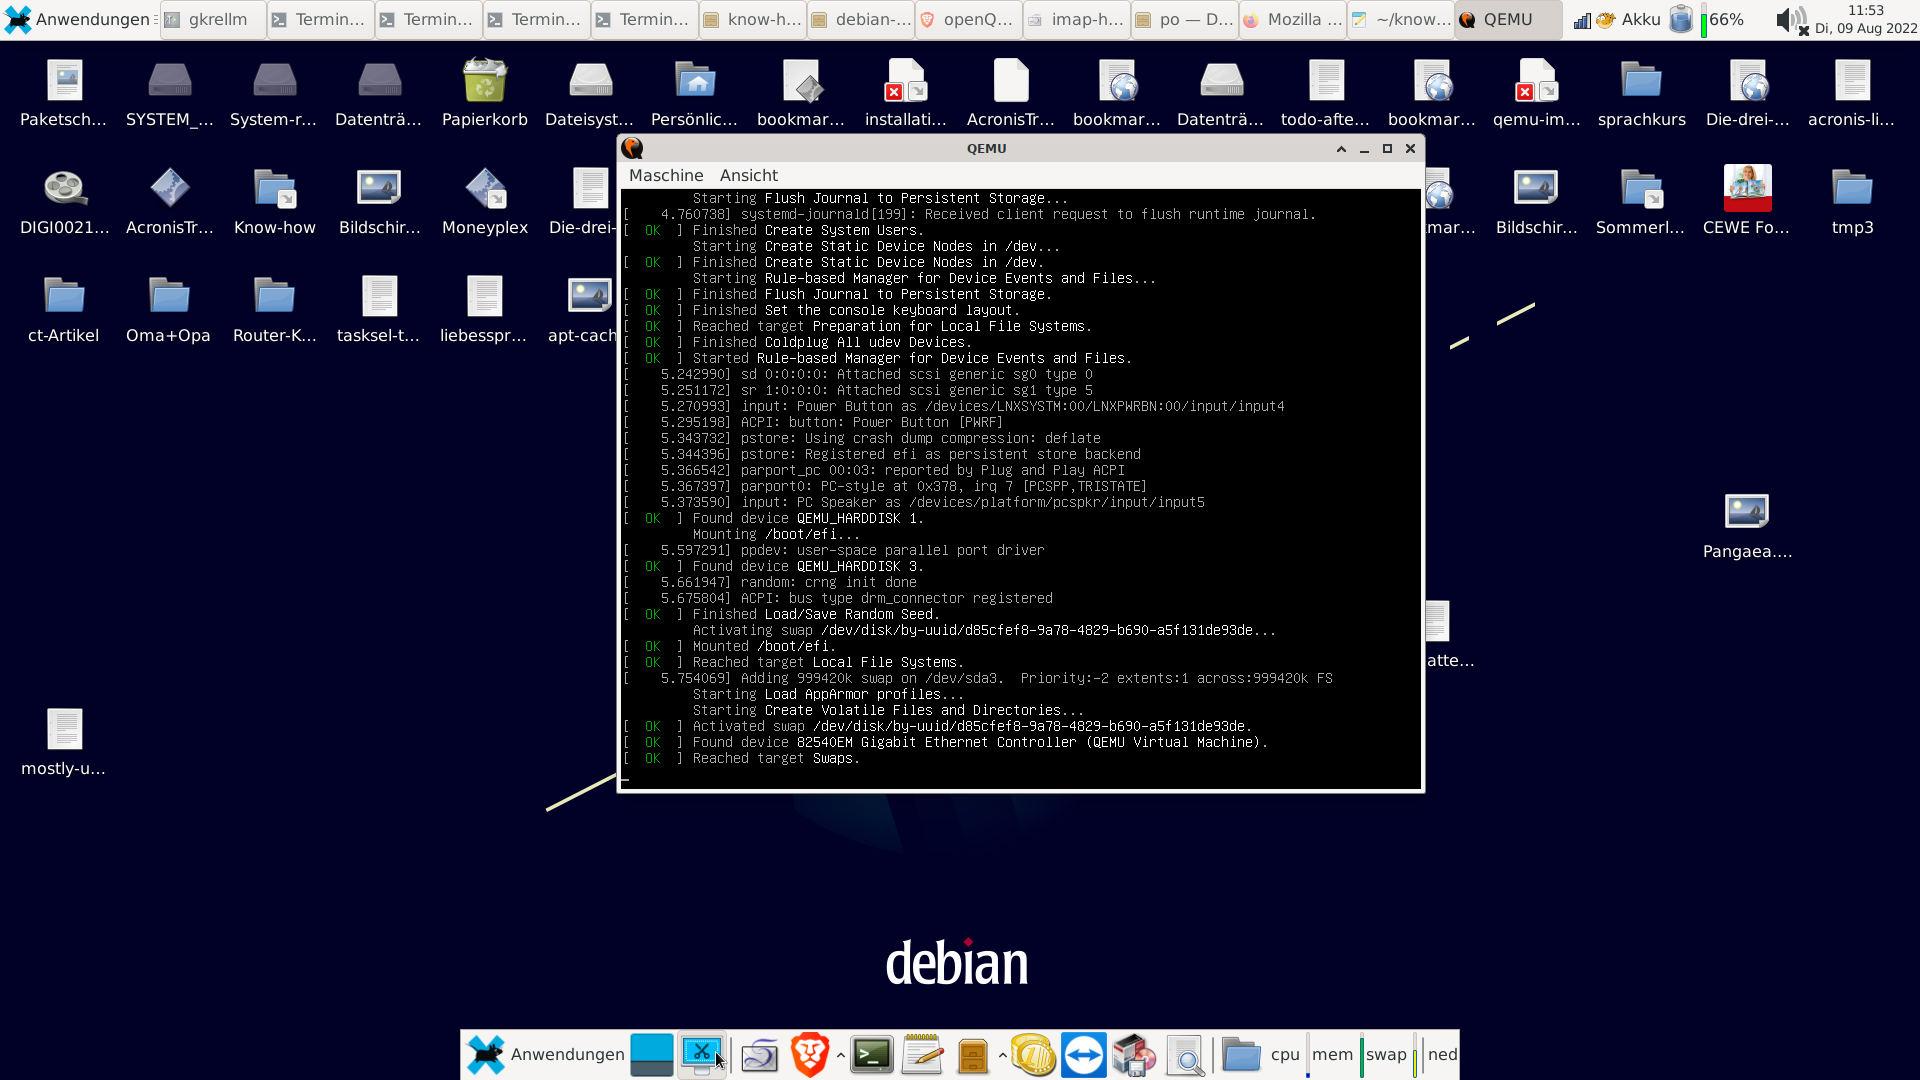The height and width of the screenshot is (1080, 1920).
Task: Open the Anwendungen menu in top panel
Action: [78, 19]
